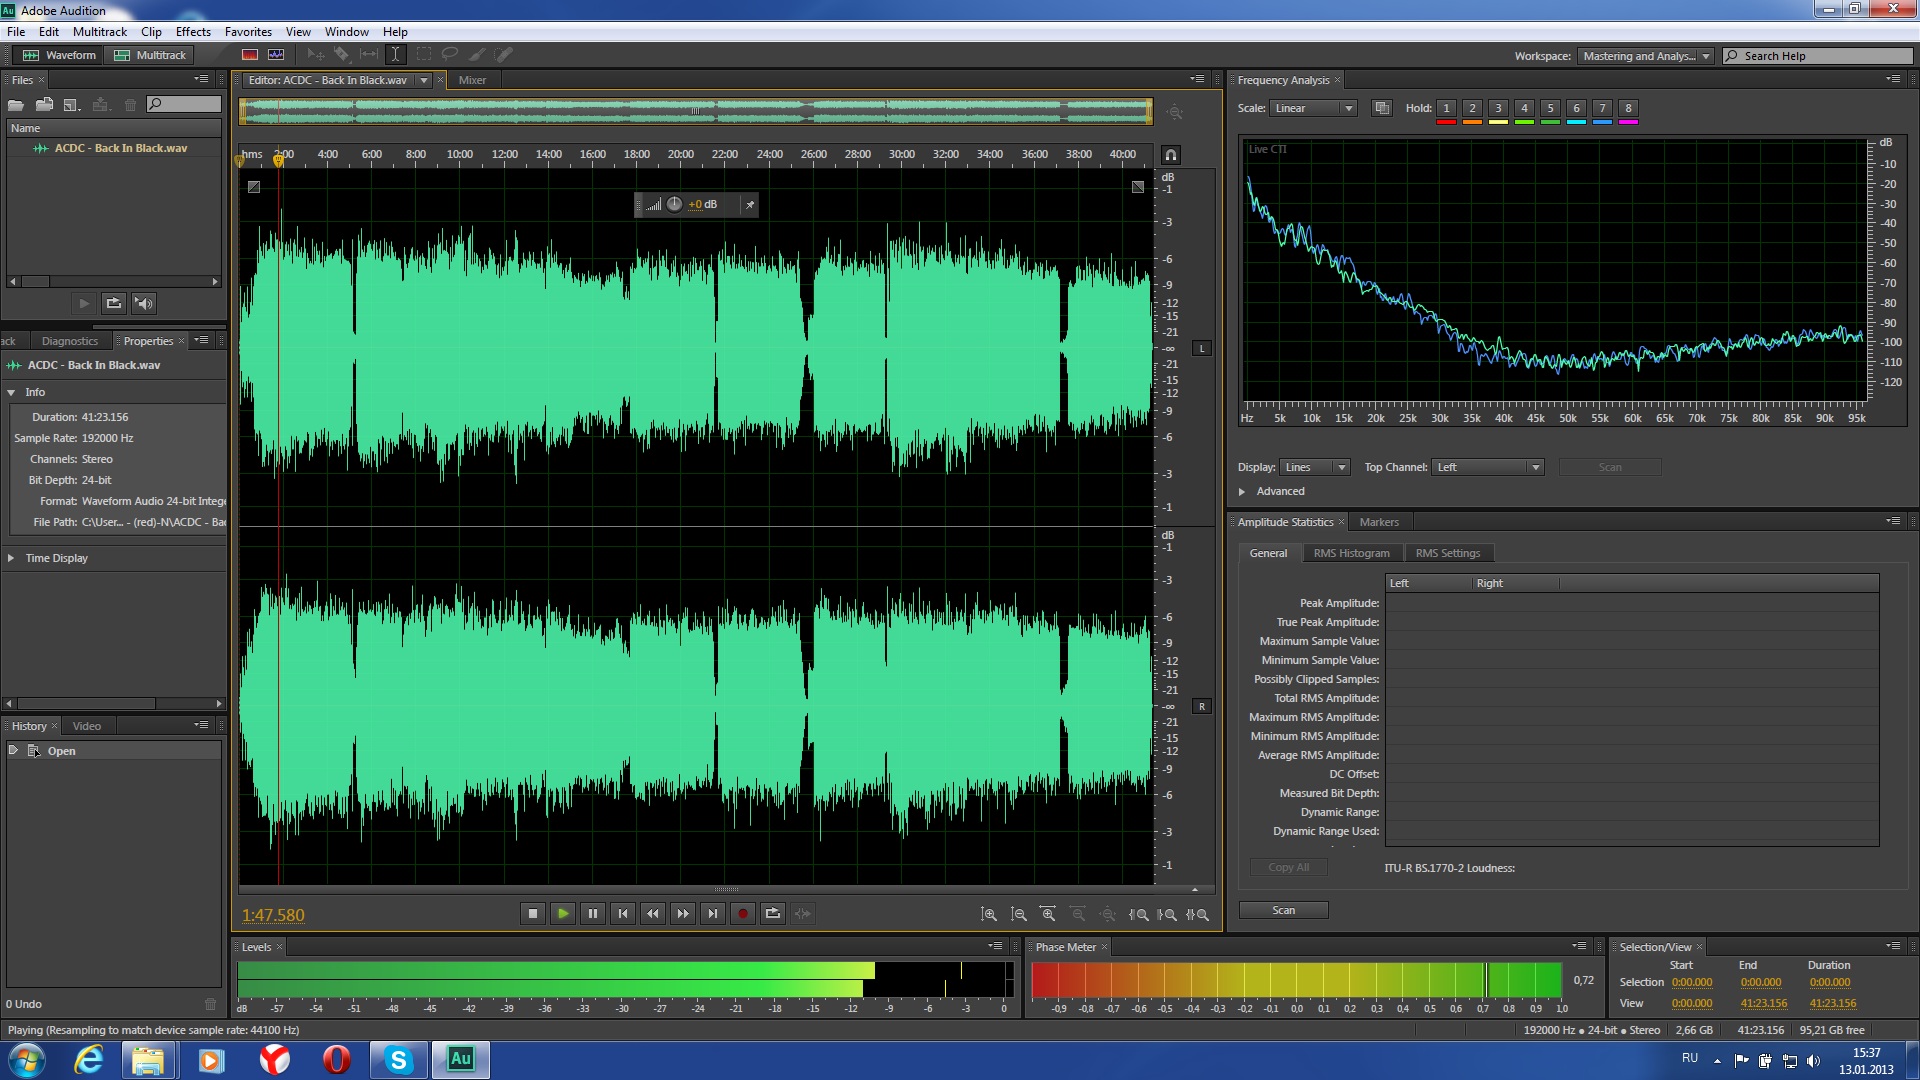This screenshot has width=1920, height=1080.
Task: Move playhead to previous marker
Action: [623, 913]
